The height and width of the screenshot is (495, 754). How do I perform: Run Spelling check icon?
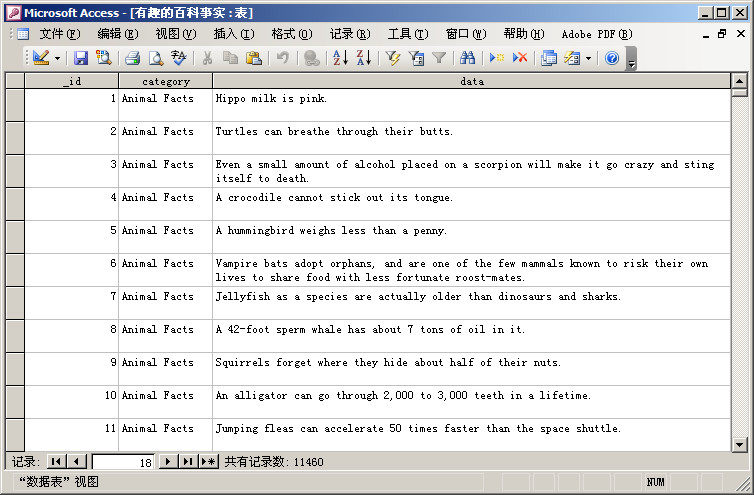pyautogui.click(x=178, y=58)
